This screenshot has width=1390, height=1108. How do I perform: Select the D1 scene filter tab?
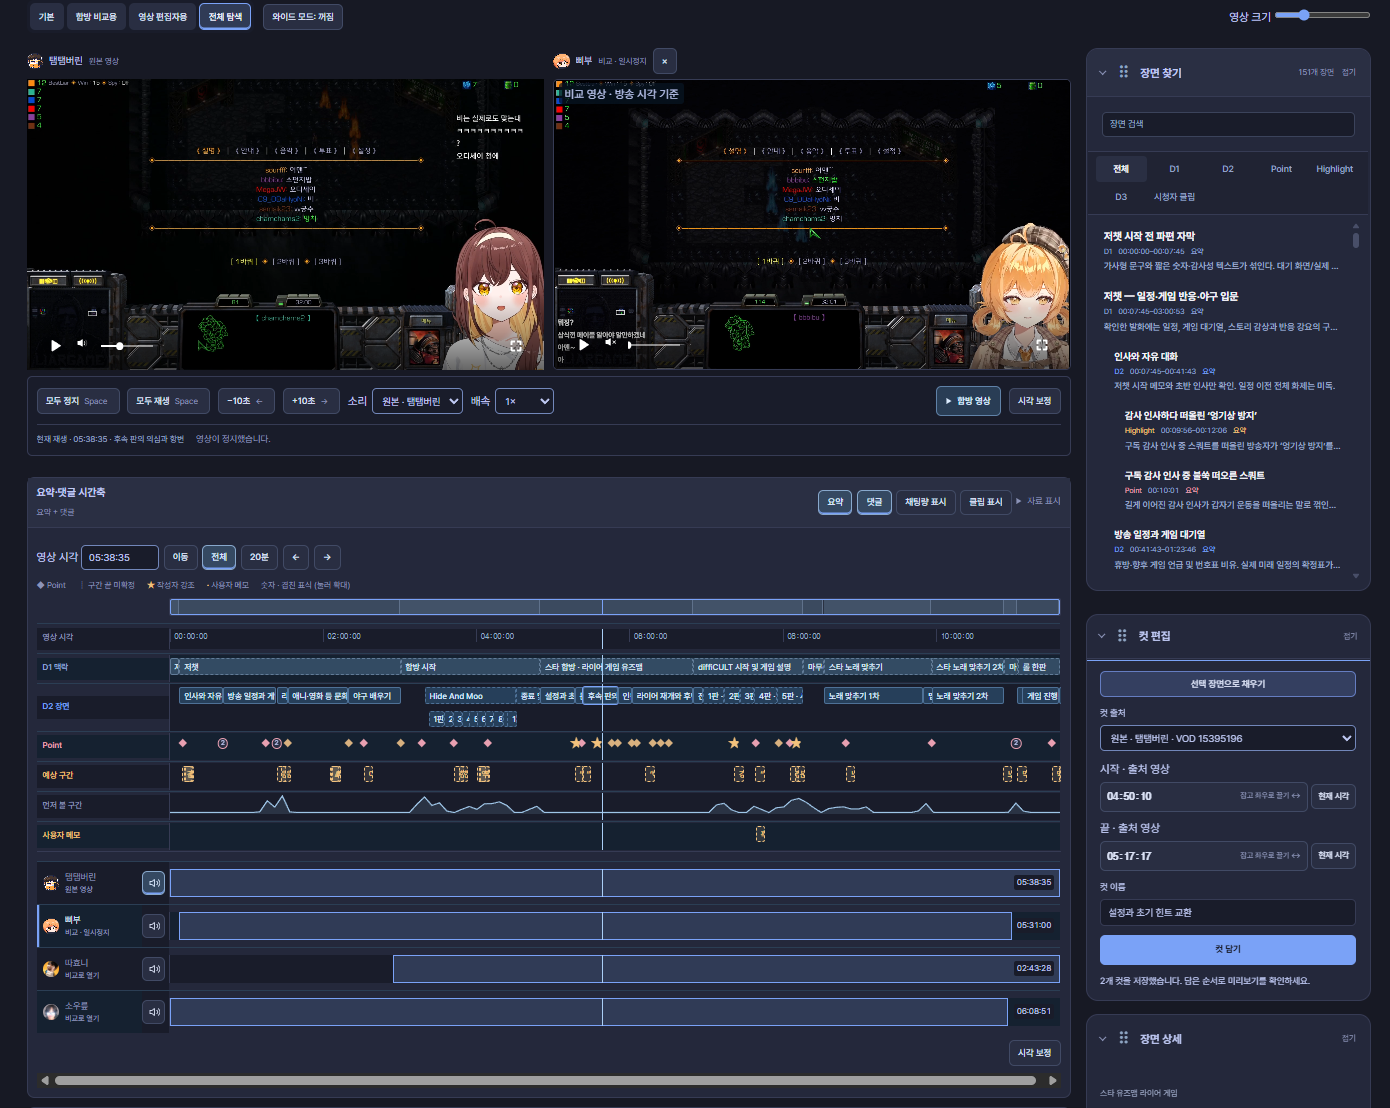1175,169
